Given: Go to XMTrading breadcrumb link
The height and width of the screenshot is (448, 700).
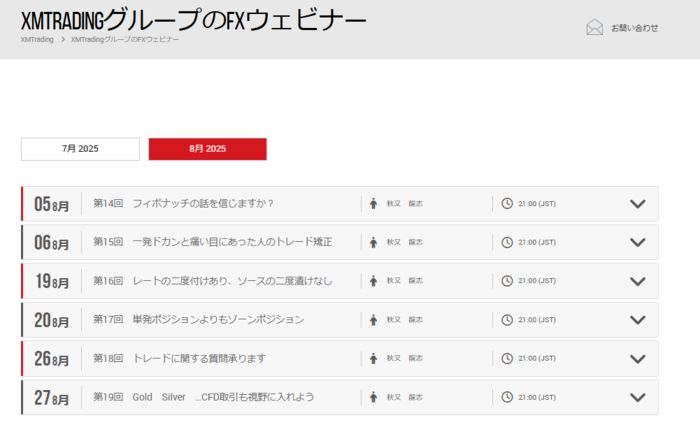Looking at the screenshot, I should click(37, 39).
